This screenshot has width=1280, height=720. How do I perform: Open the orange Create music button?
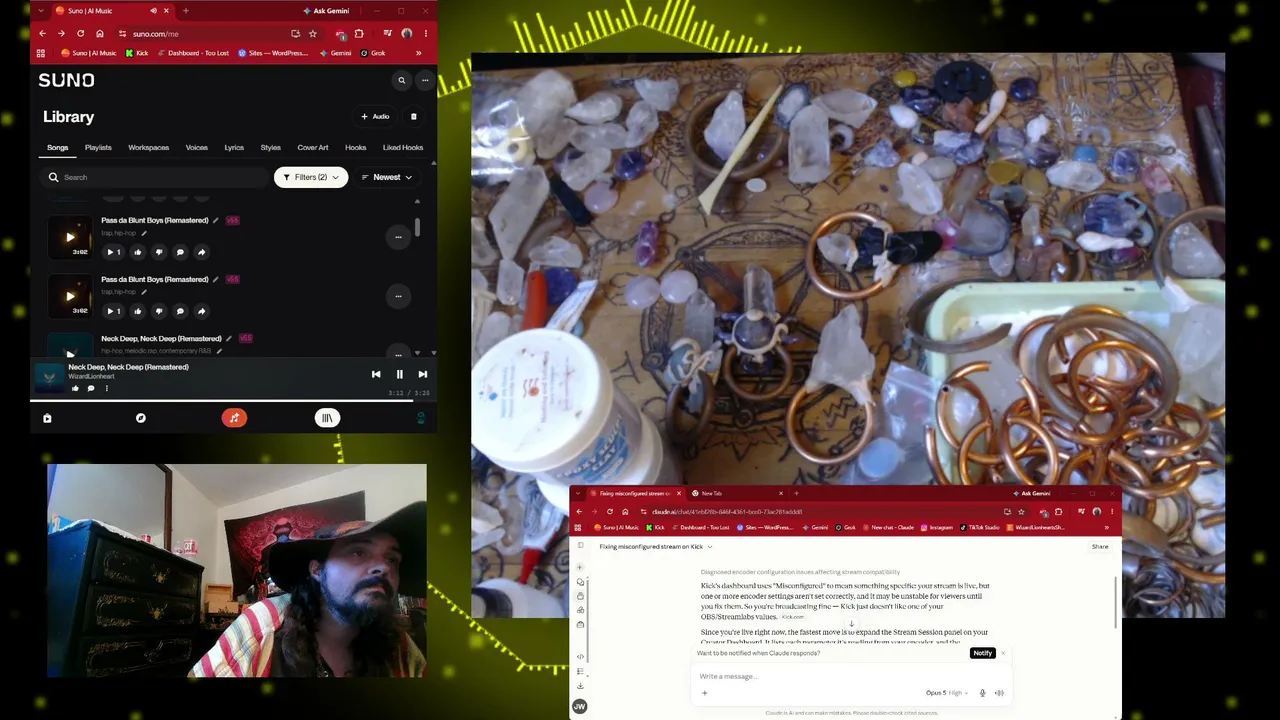pos(234,418)
